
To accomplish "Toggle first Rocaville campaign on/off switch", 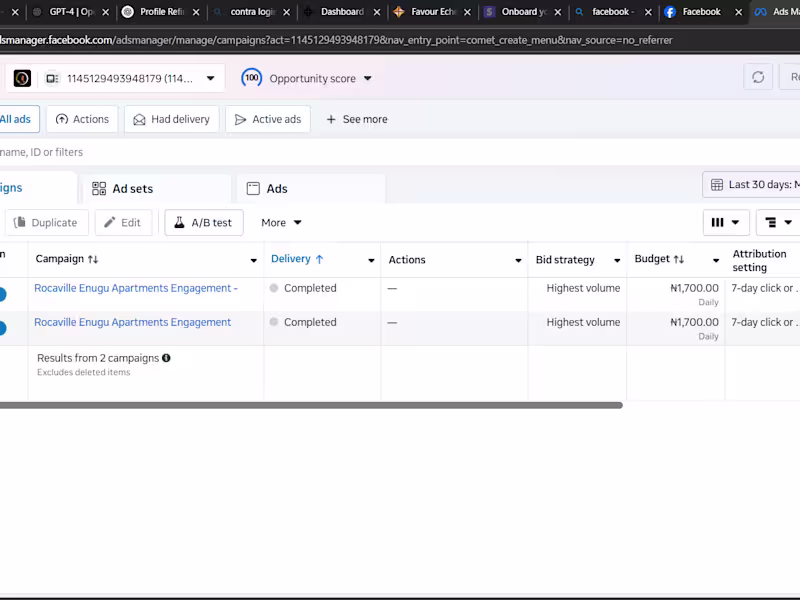I will (x=2, y=294).
